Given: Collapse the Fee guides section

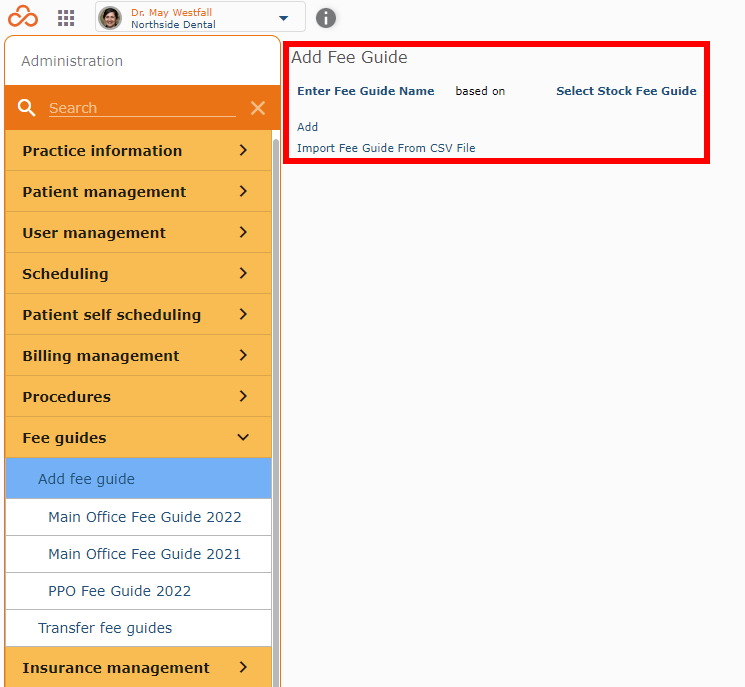Looking at the screenshot, I should [138, 438].
